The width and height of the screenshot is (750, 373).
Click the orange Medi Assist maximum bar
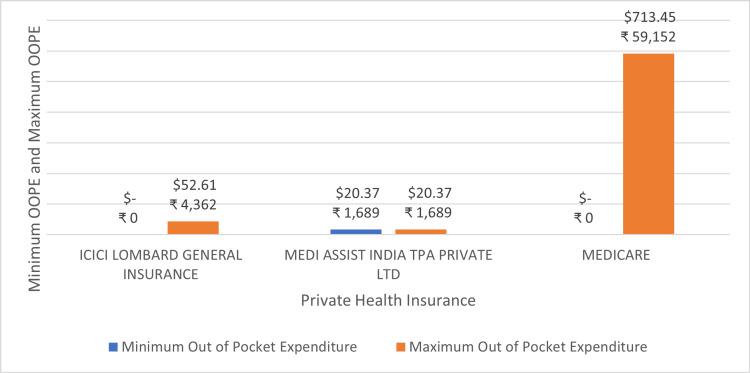420,232
